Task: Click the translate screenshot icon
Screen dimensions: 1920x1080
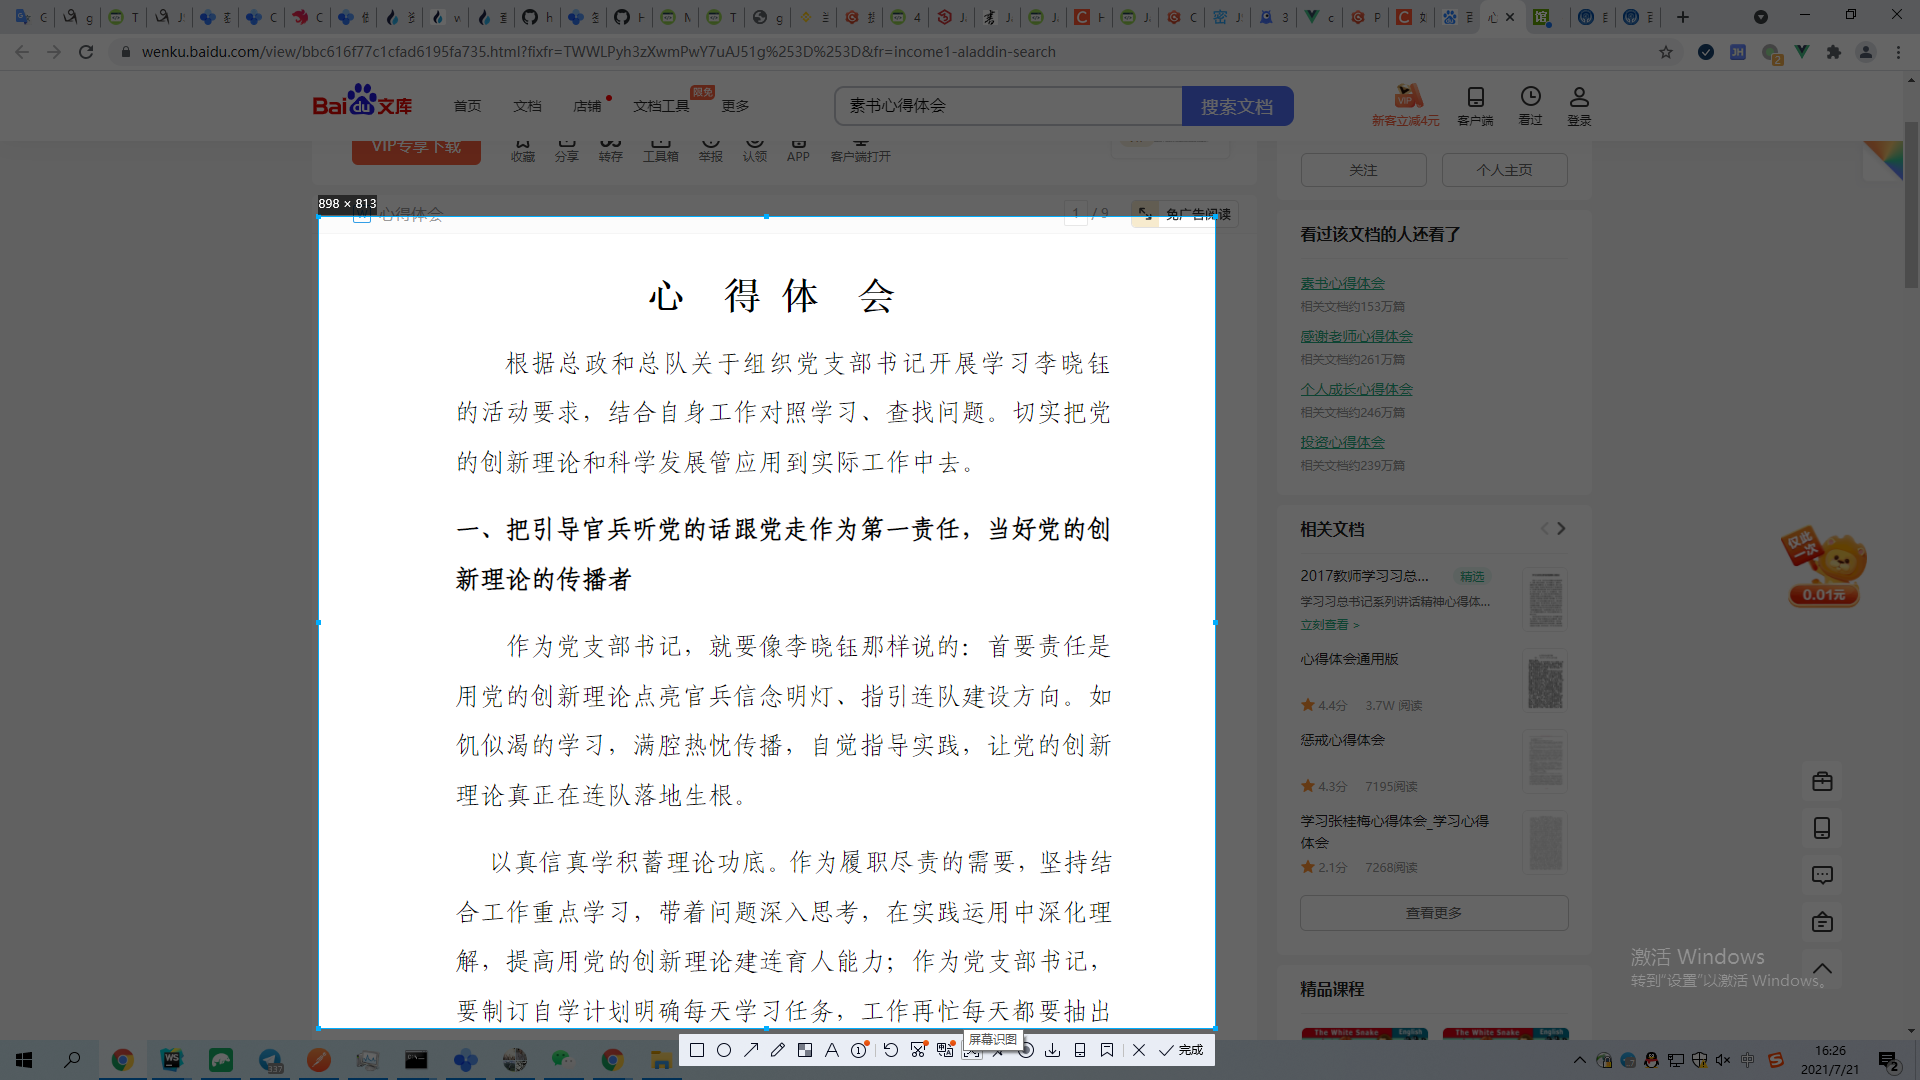Action: coord(945,1050)
